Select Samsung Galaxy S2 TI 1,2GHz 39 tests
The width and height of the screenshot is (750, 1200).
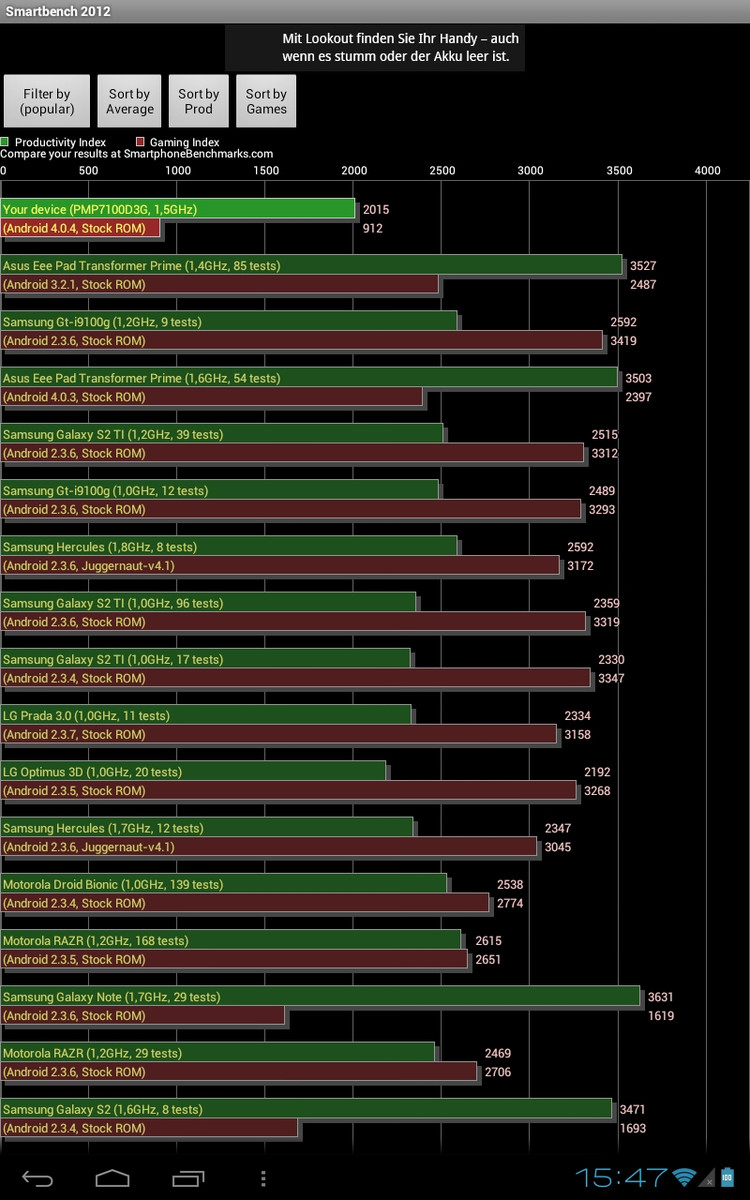pos(222,434)
